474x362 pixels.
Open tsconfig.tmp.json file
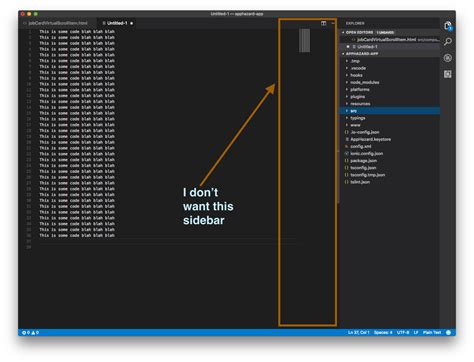390,175
